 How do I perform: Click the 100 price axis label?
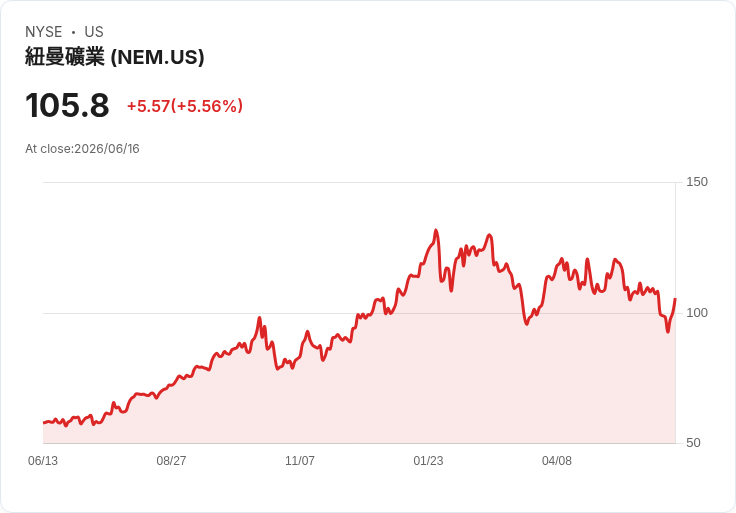point(697,313)
